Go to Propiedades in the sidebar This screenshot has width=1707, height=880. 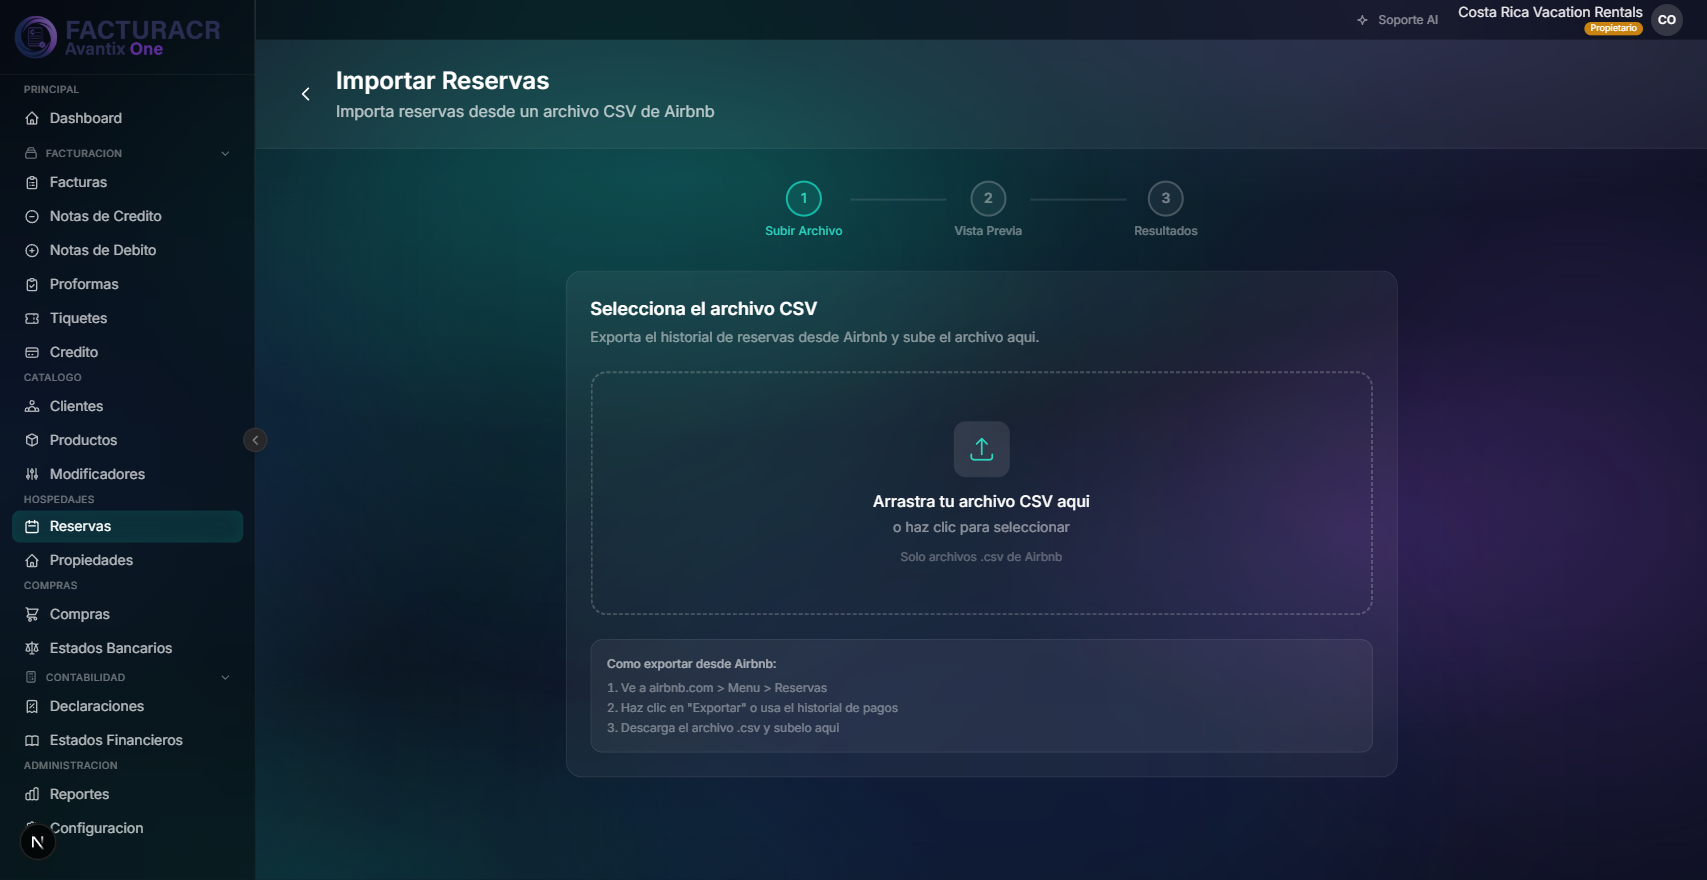91,560
